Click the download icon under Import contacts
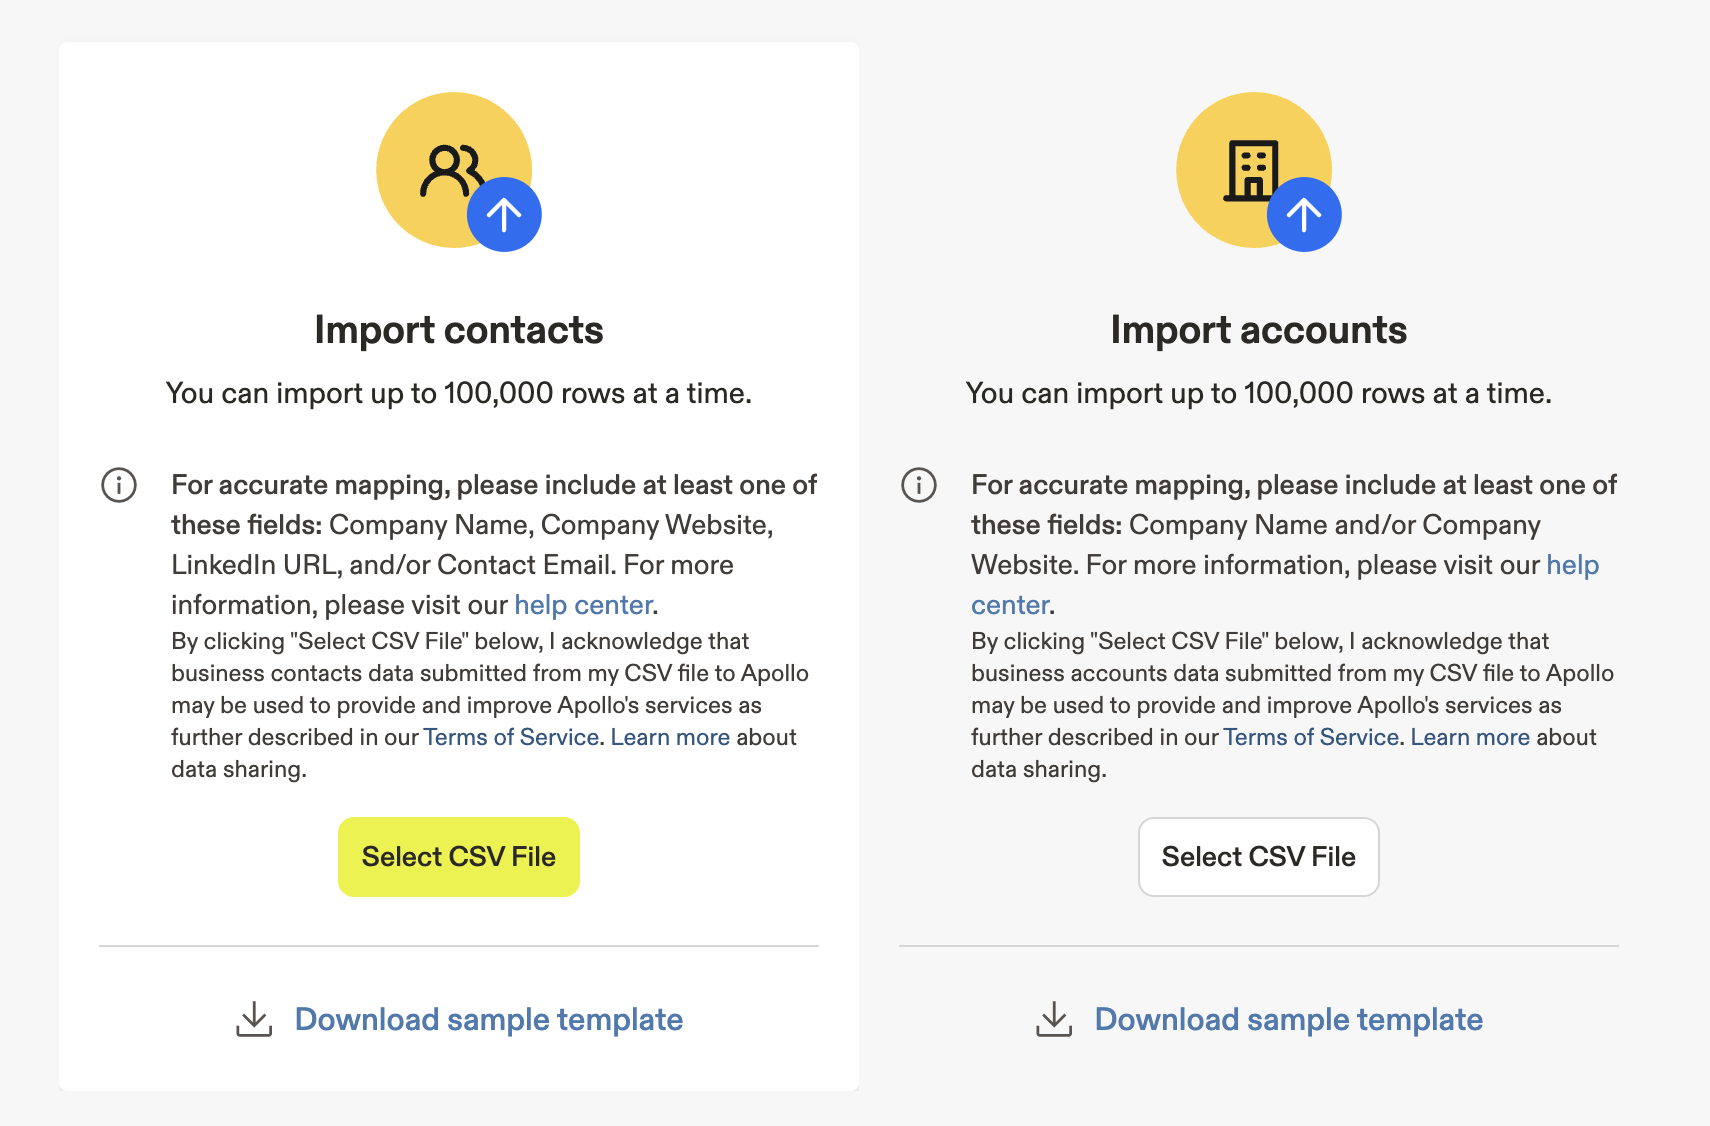 254,1019
